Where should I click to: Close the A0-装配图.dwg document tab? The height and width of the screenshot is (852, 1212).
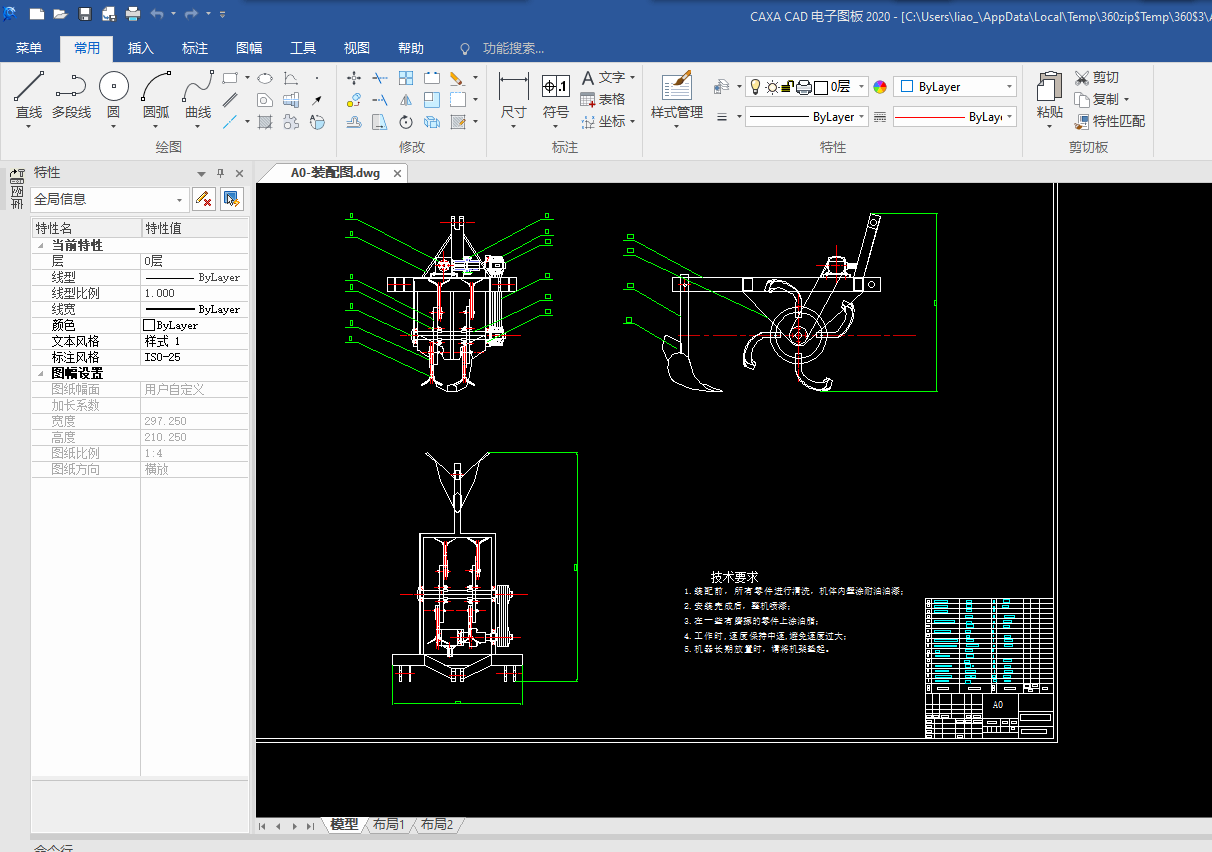(397, 173)
